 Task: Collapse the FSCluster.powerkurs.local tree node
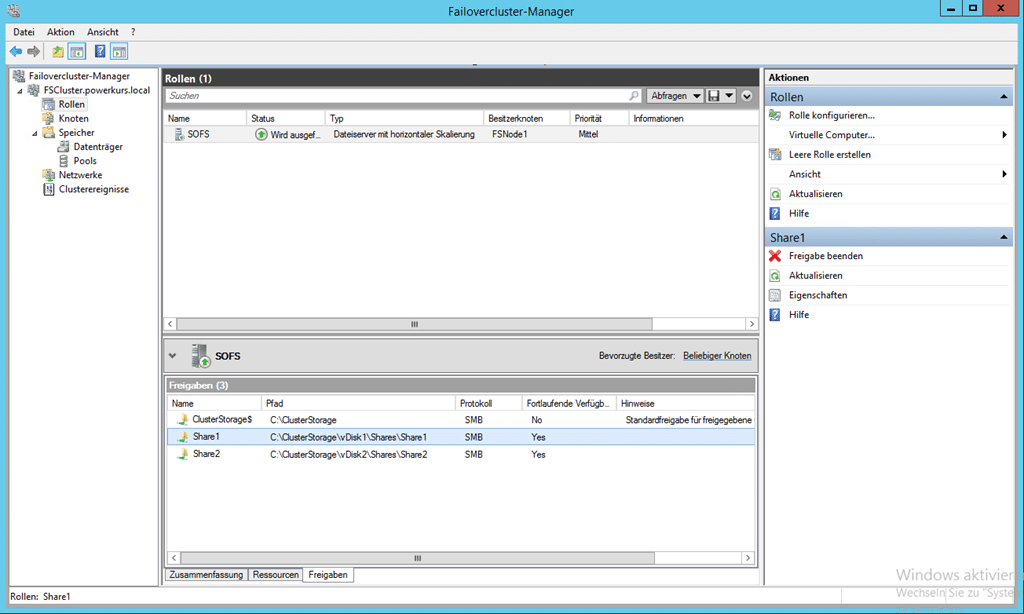click(20, 91)
